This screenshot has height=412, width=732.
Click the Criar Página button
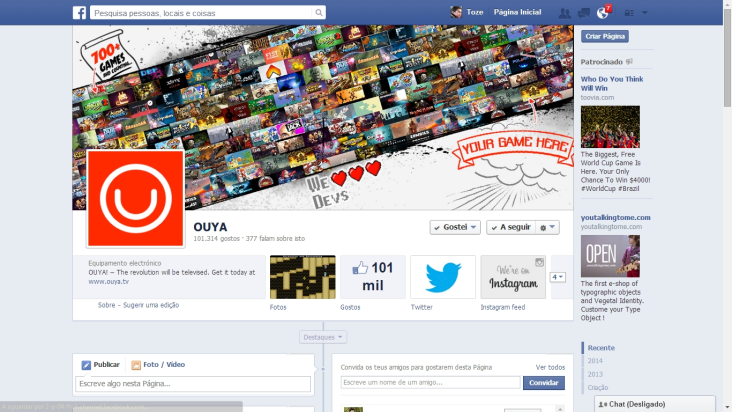(x=605, y=36)
